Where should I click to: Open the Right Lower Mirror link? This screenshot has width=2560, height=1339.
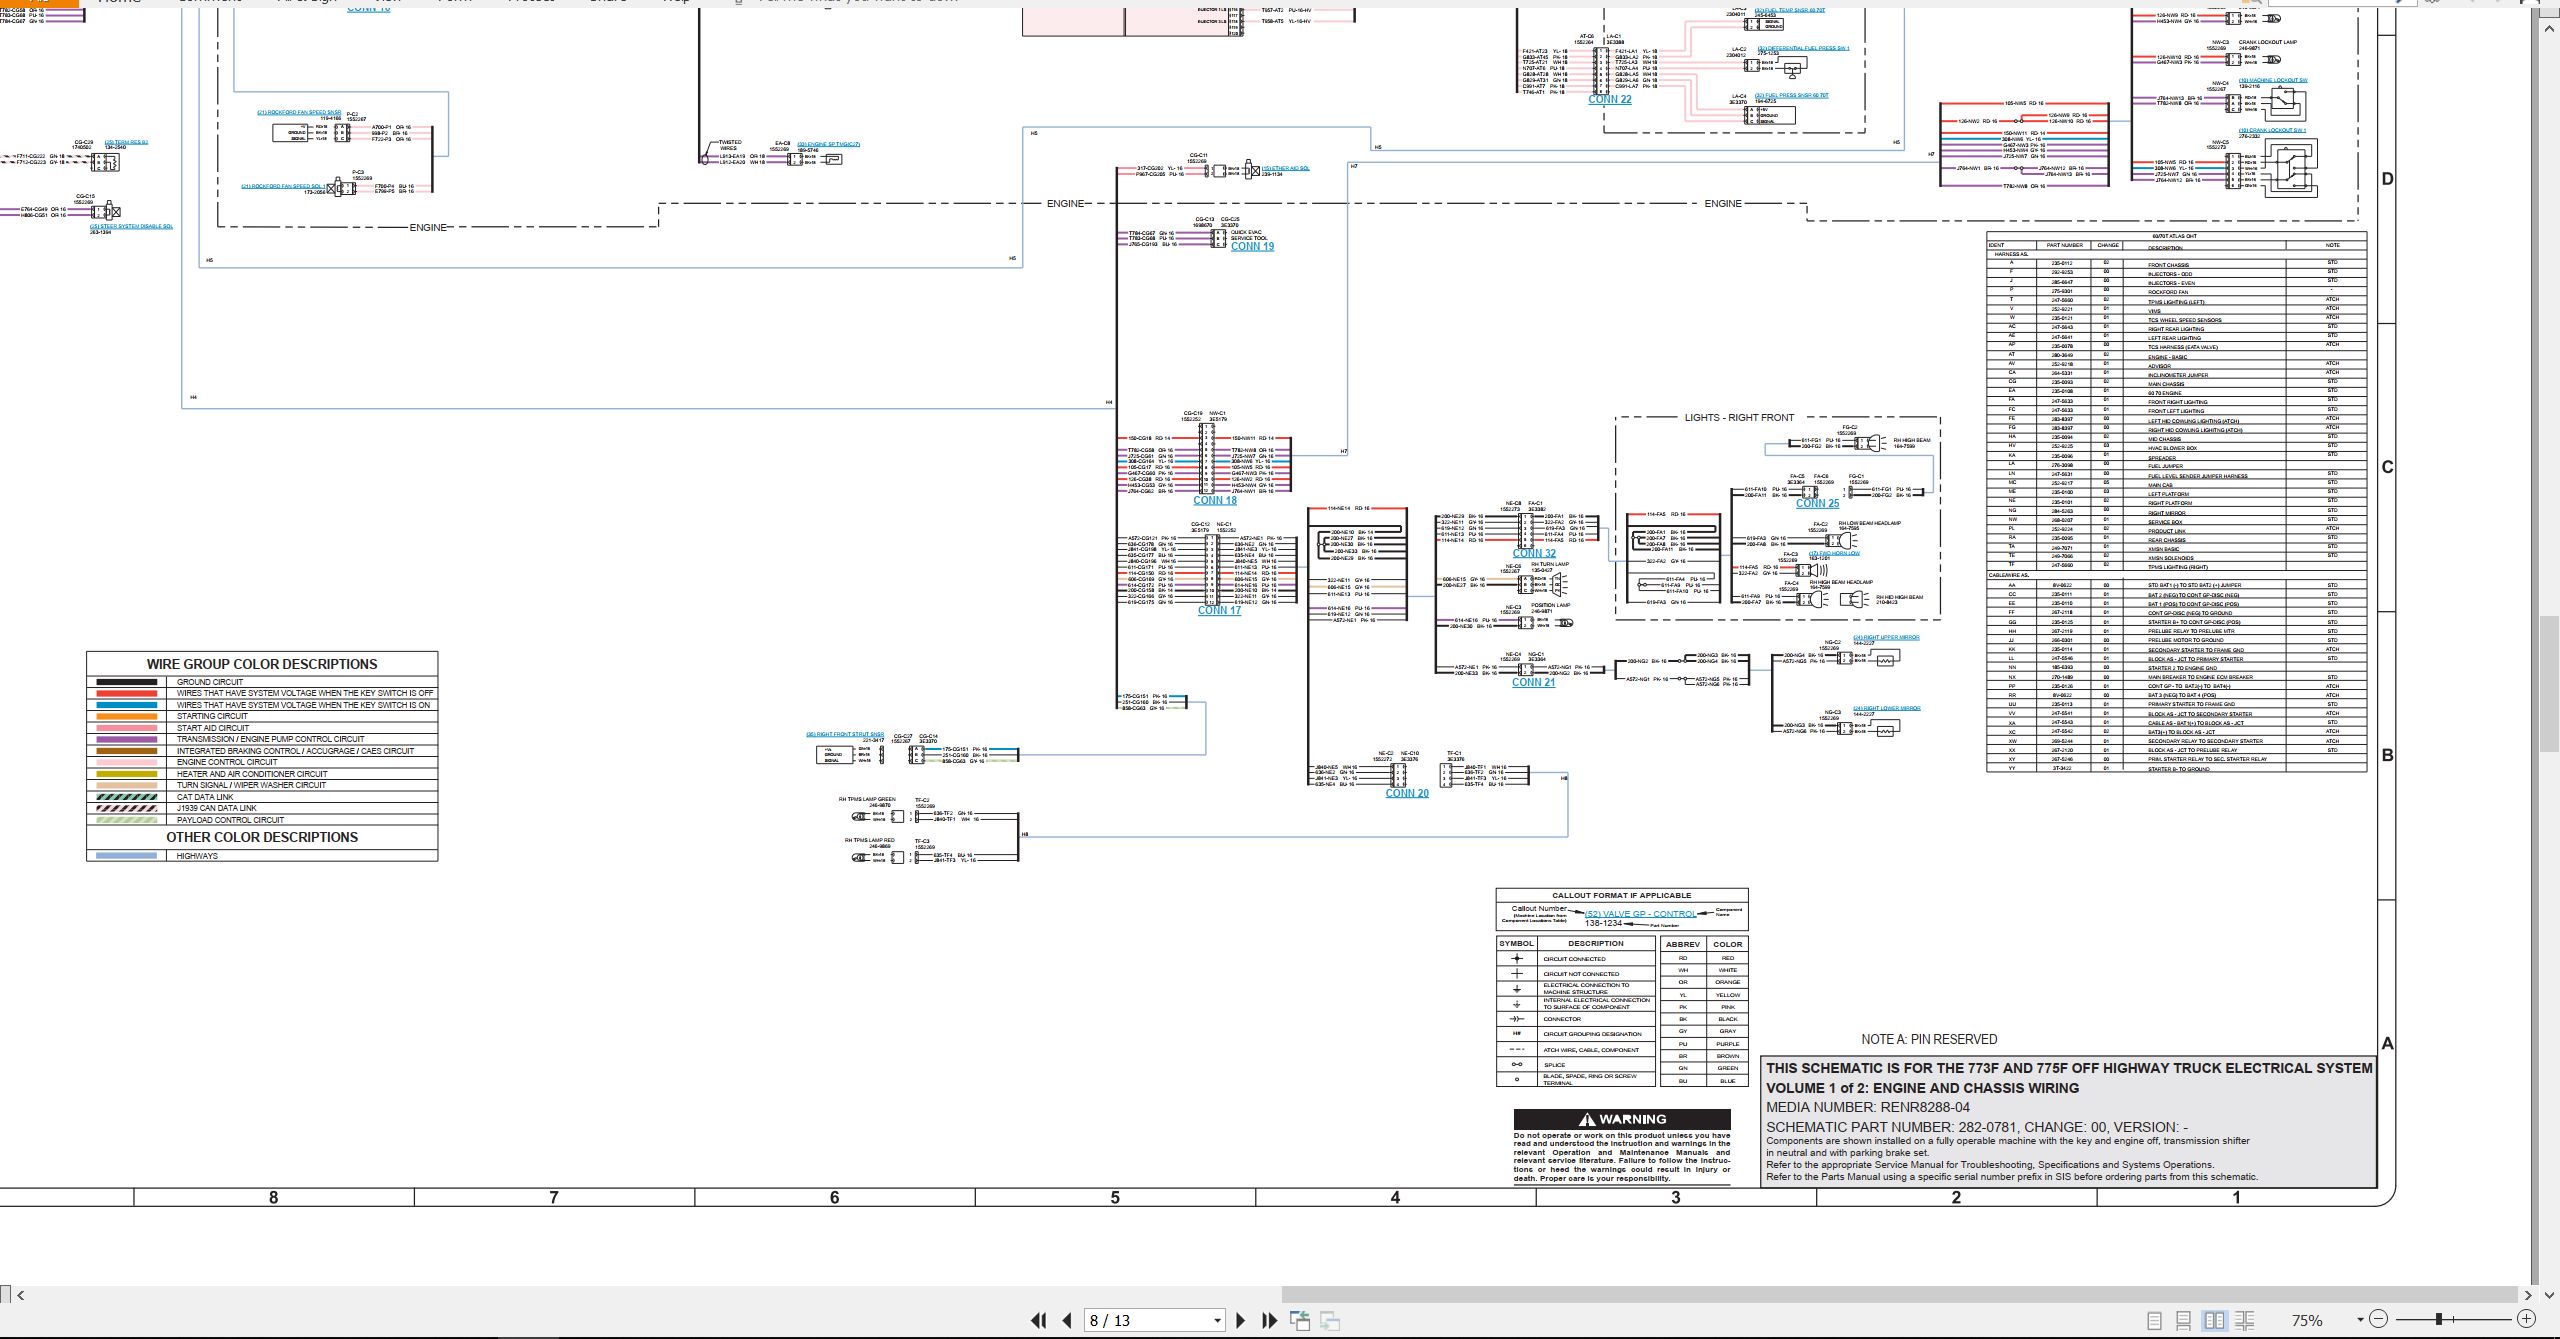click(x=1886, y=708)
